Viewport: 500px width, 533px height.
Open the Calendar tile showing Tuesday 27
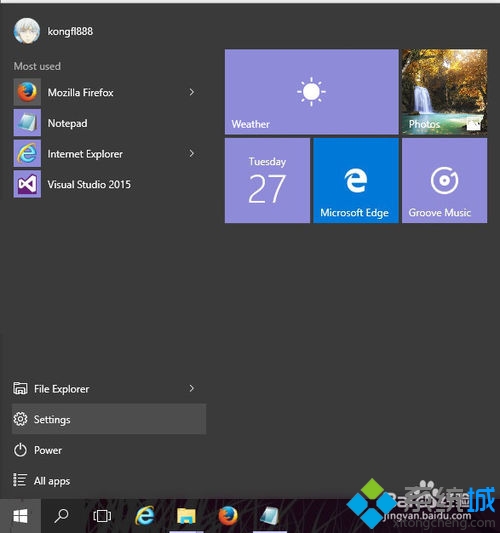(268, 180)
